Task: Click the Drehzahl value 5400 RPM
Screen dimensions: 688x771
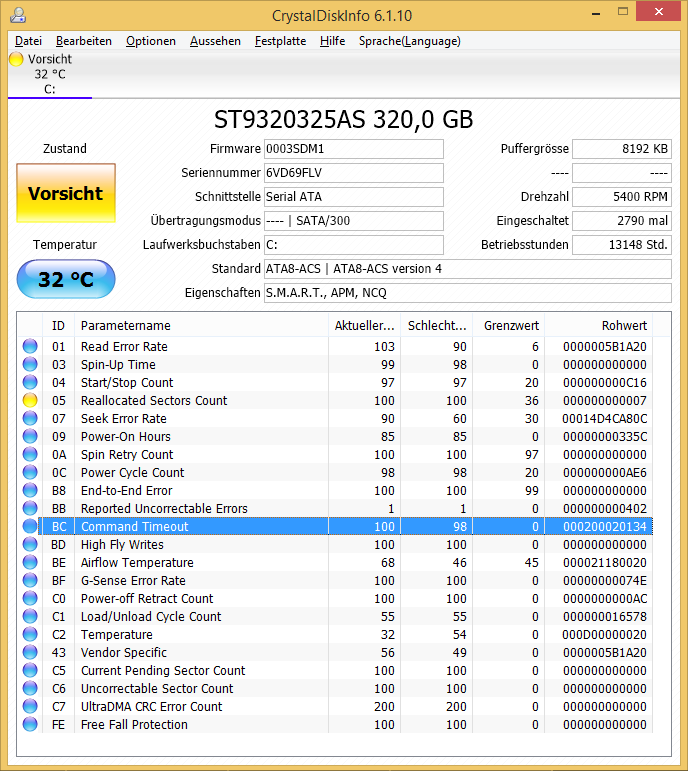Action: [x=622, y=197]
